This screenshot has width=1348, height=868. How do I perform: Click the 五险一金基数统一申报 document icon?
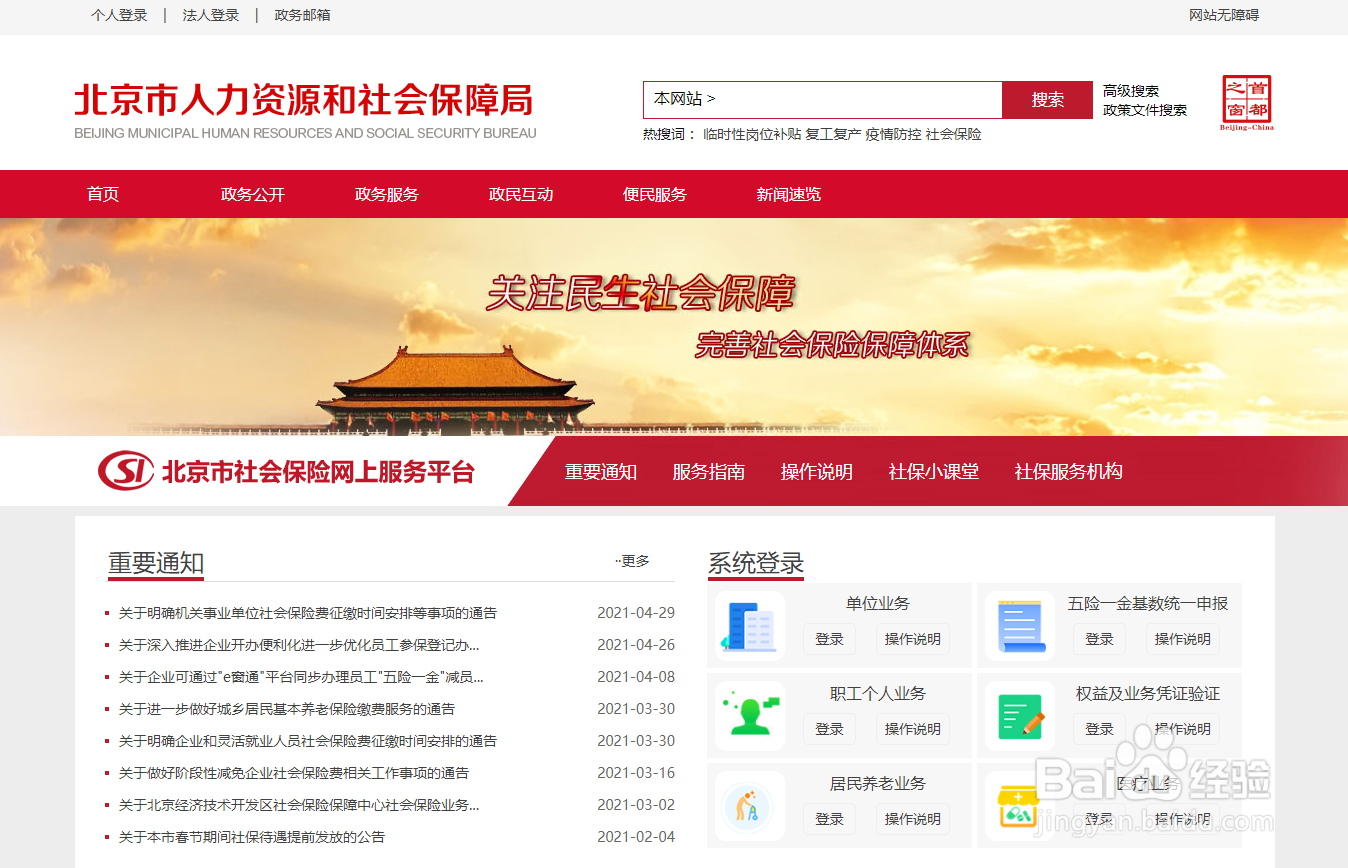pyautogui.click(x=1019, y=625)
